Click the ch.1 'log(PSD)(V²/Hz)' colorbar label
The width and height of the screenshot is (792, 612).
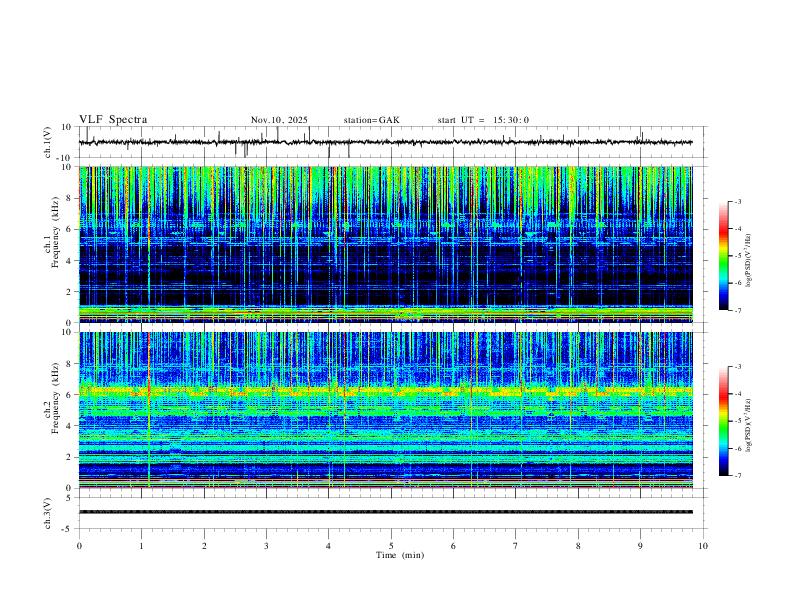coord(749,261)
